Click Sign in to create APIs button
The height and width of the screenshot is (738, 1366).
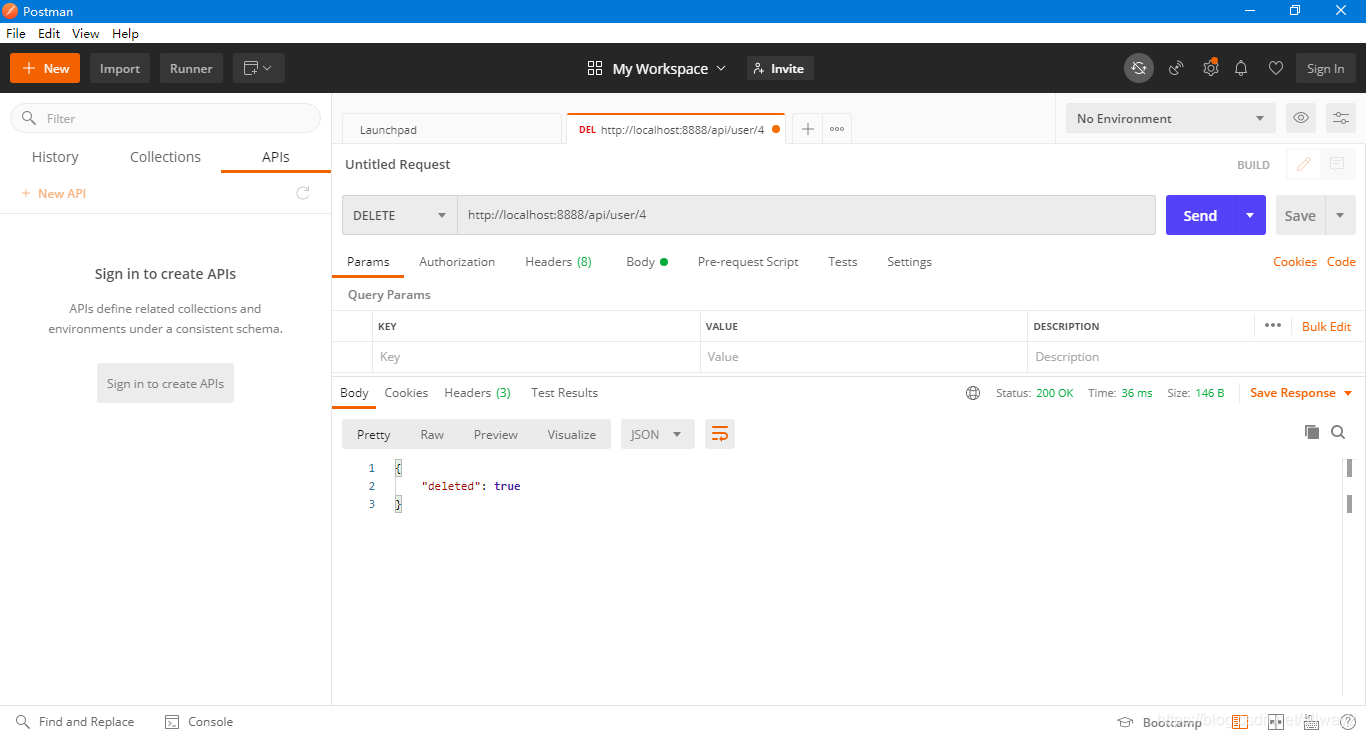[165, 383]
